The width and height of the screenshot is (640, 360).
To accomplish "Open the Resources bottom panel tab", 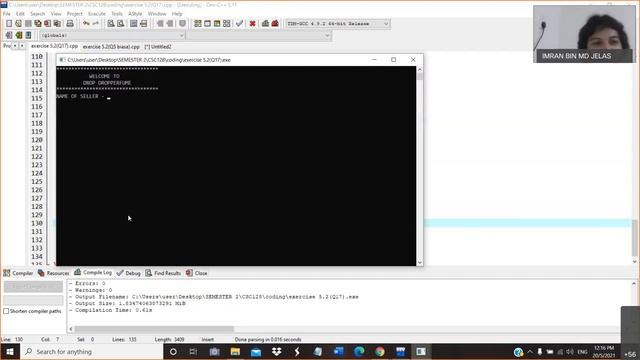I will pyautogui.click(x=53, y=273).
